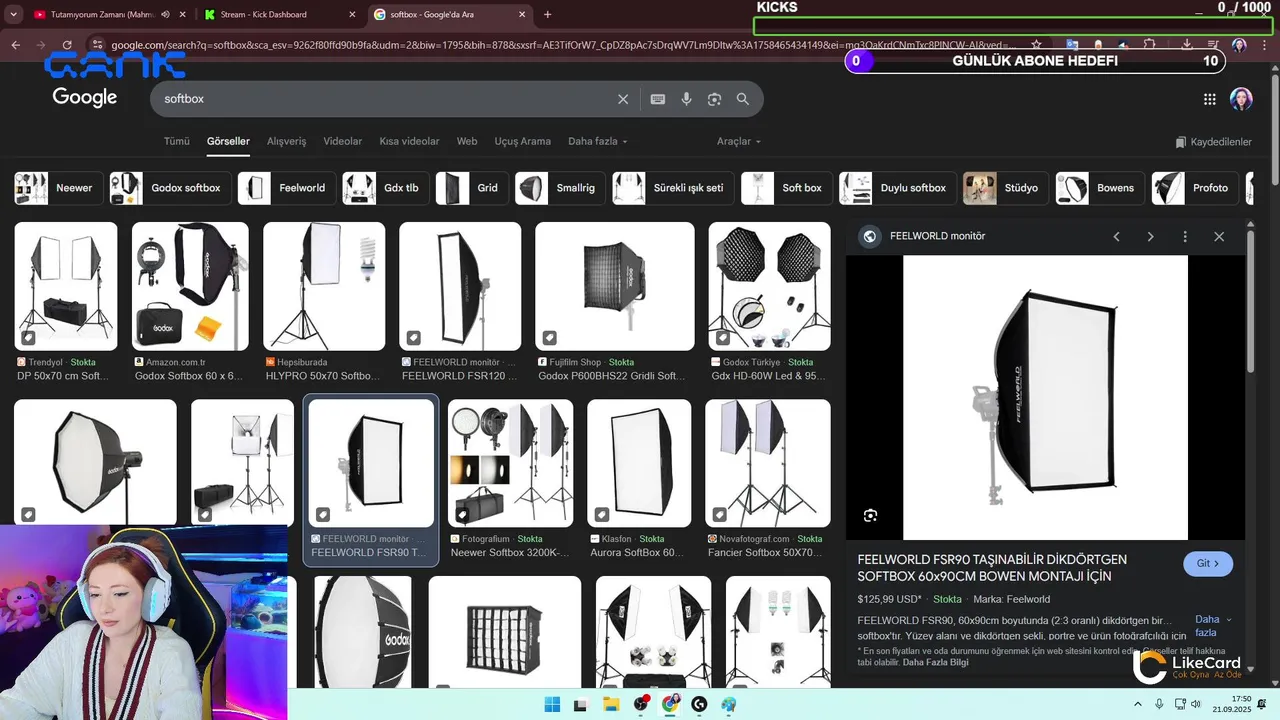
Task: Switch to the Web results tab
Action: click(467, 141)
